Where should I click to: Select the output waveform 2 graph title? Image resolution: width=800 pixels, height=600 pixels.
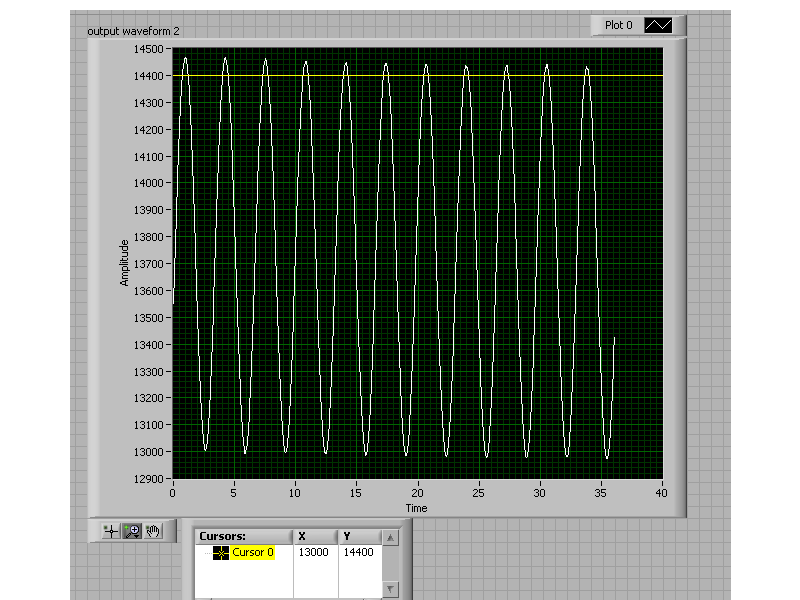pos(134,31)
